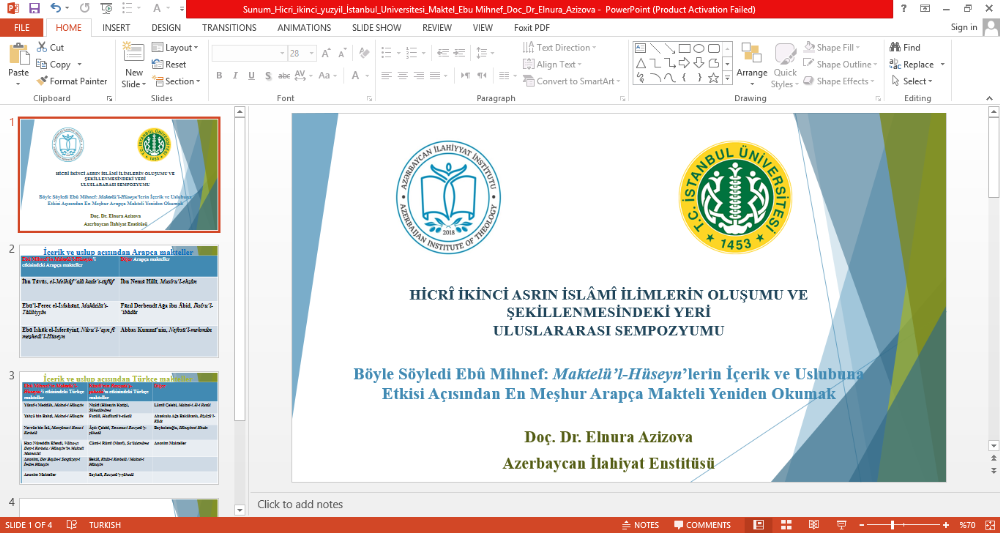Toggle Underline formatting

tap(251, 75)
